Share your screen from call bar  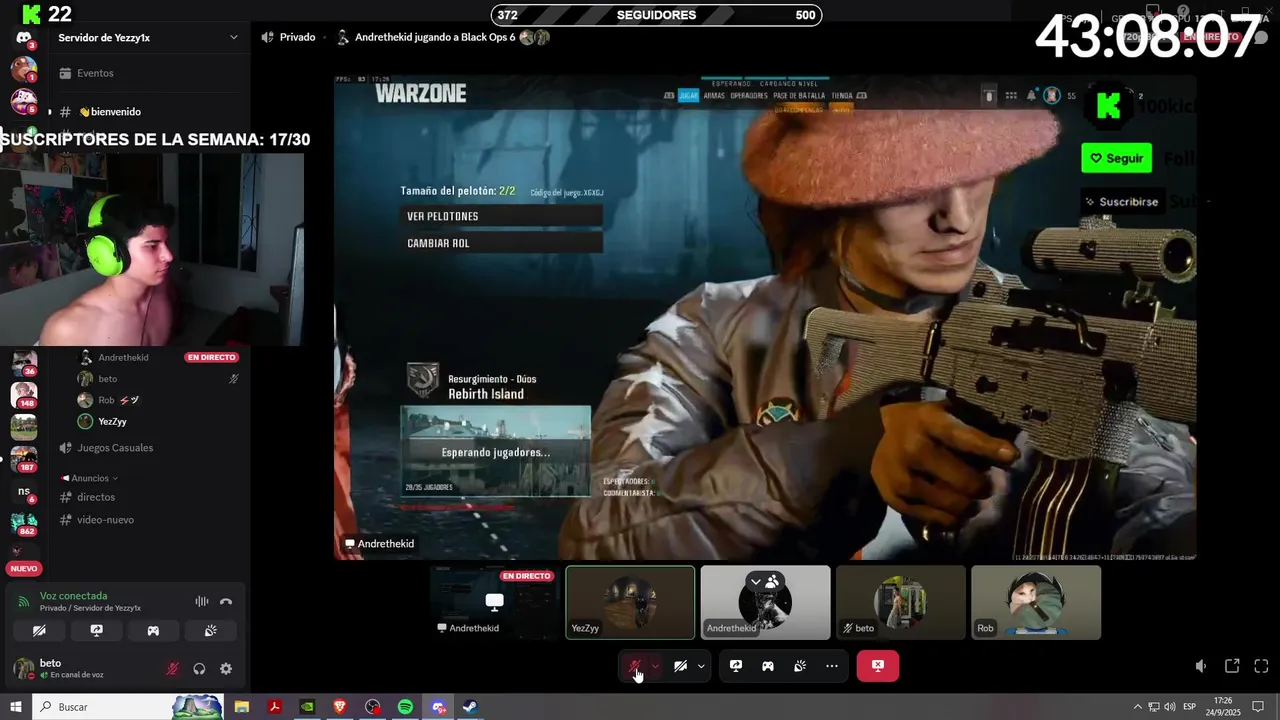point(736,666)
